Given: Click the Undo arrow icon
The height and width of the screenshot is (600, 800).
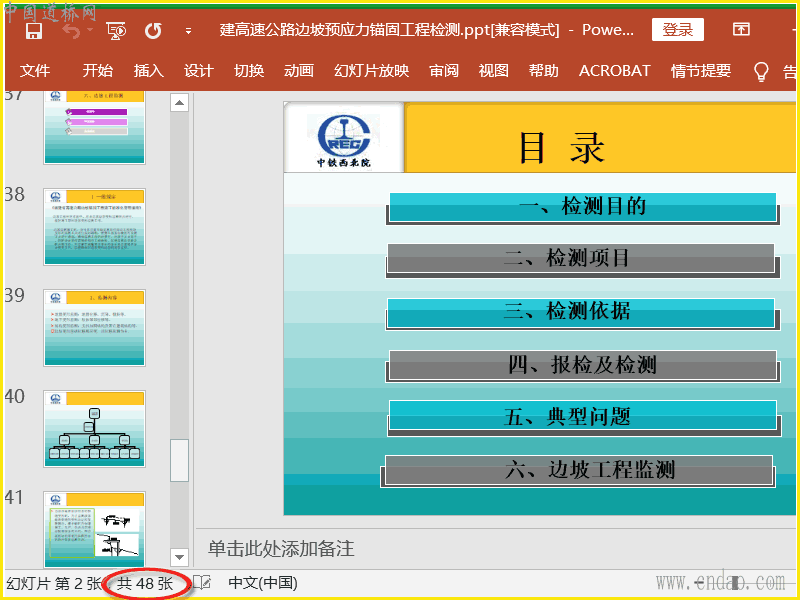Looking at the screenshot, I should point(69,30).
